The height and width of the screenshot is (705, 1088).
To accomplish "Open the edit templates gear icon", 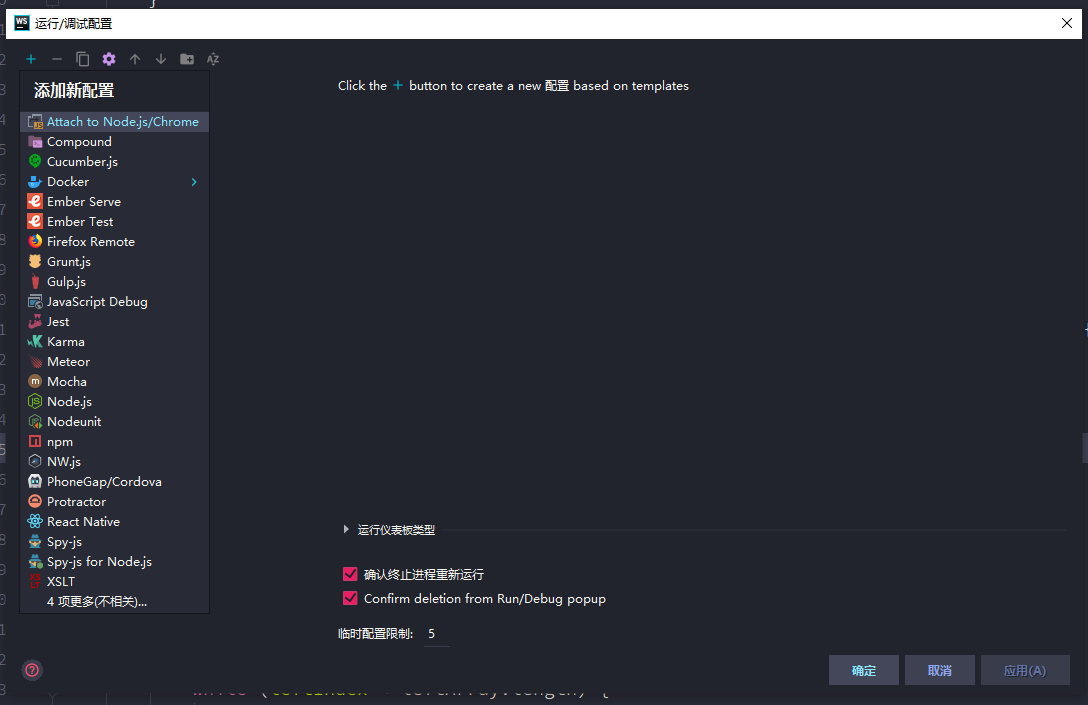I will pyautogui.click(x=109, y=59).
